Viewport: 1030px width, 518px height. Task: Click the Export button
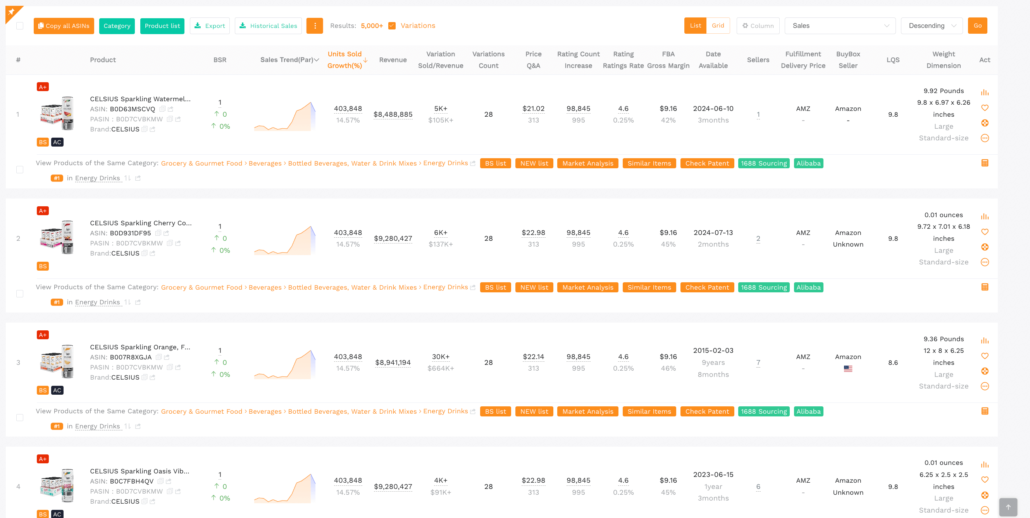210,26
